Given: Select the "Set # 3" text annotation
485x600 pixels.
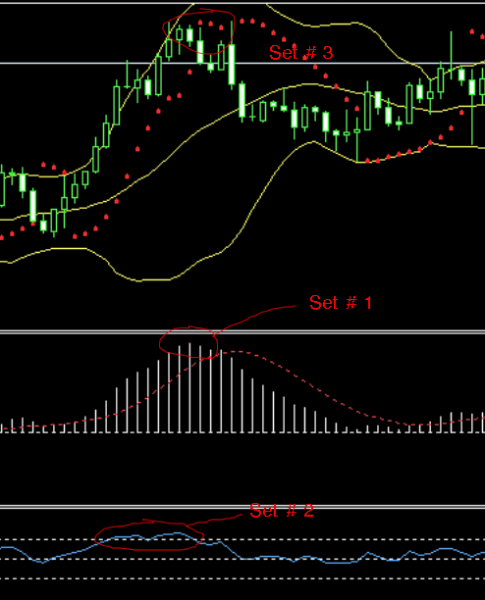Looking at the screenshot, I should pyautogui.click(x=301, y=52).
